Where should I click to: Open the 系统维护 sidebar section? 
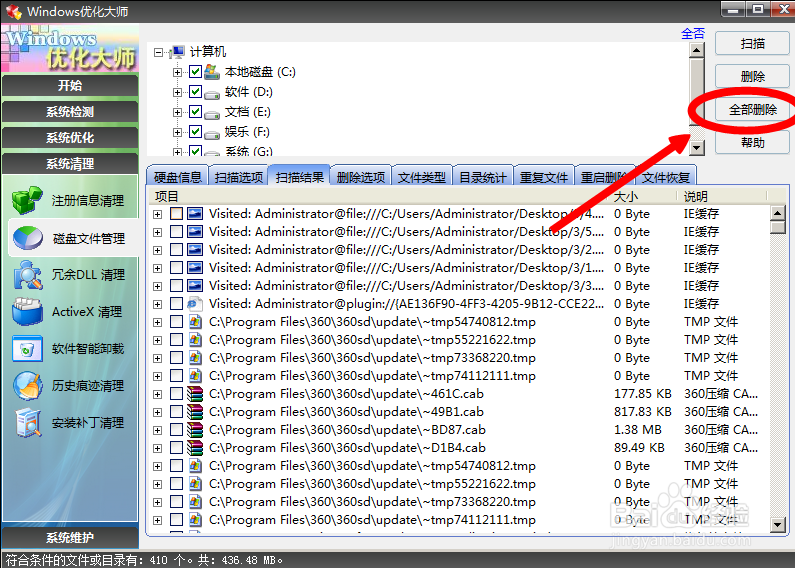[70, 538]
